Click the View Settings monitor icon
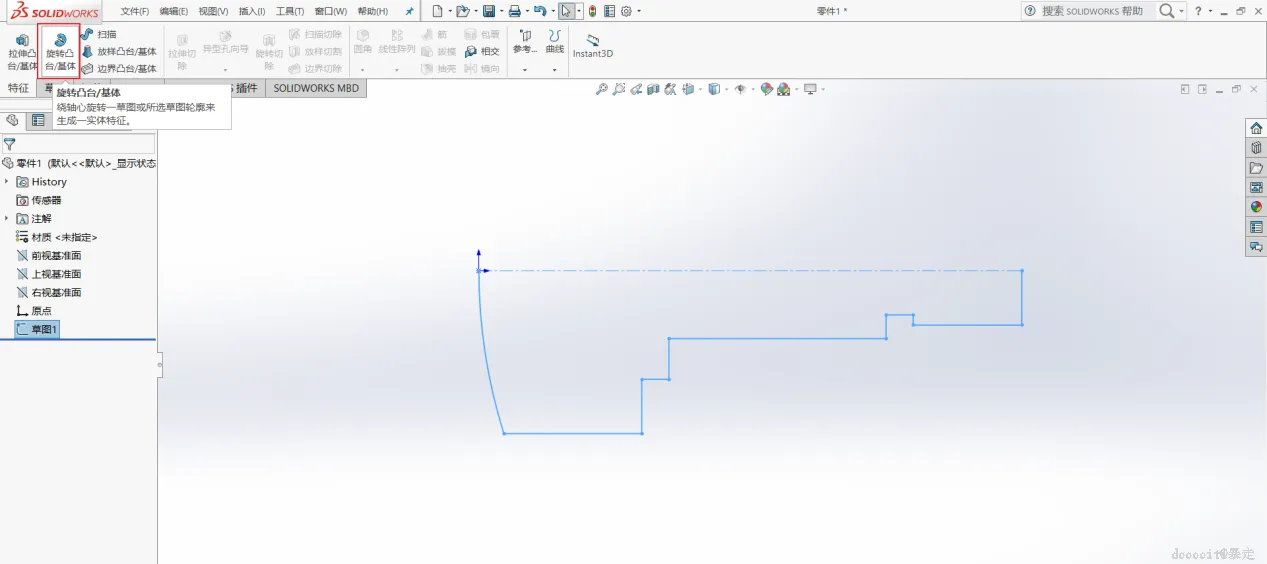Image resolution: width=1267 pixels, height=564 pixels. (x=810, y=89)
